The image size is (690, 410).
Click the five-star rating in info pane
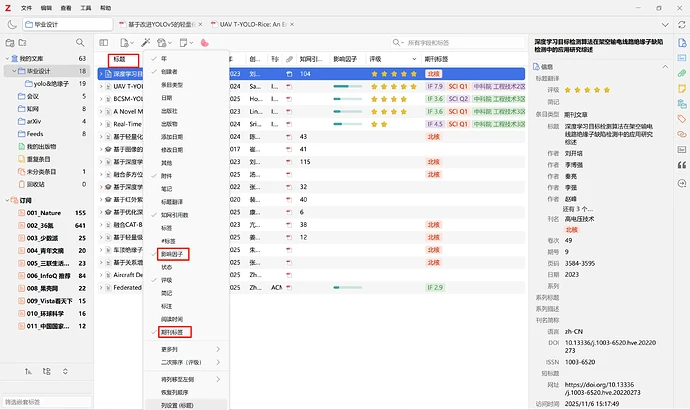click(x=587, y=90)
